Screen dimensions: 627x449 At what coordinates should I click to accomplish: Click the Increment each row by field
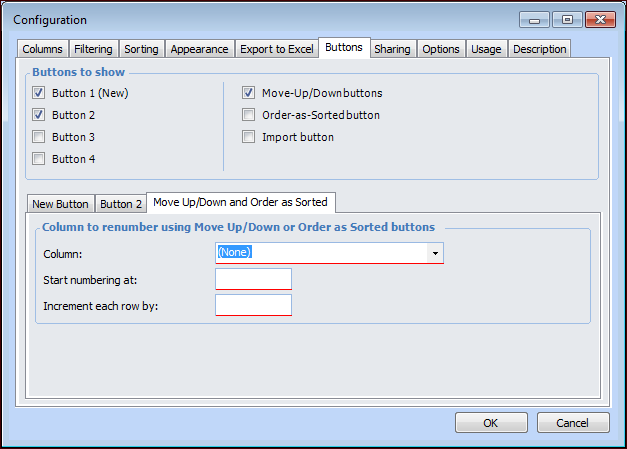(253, 305)
